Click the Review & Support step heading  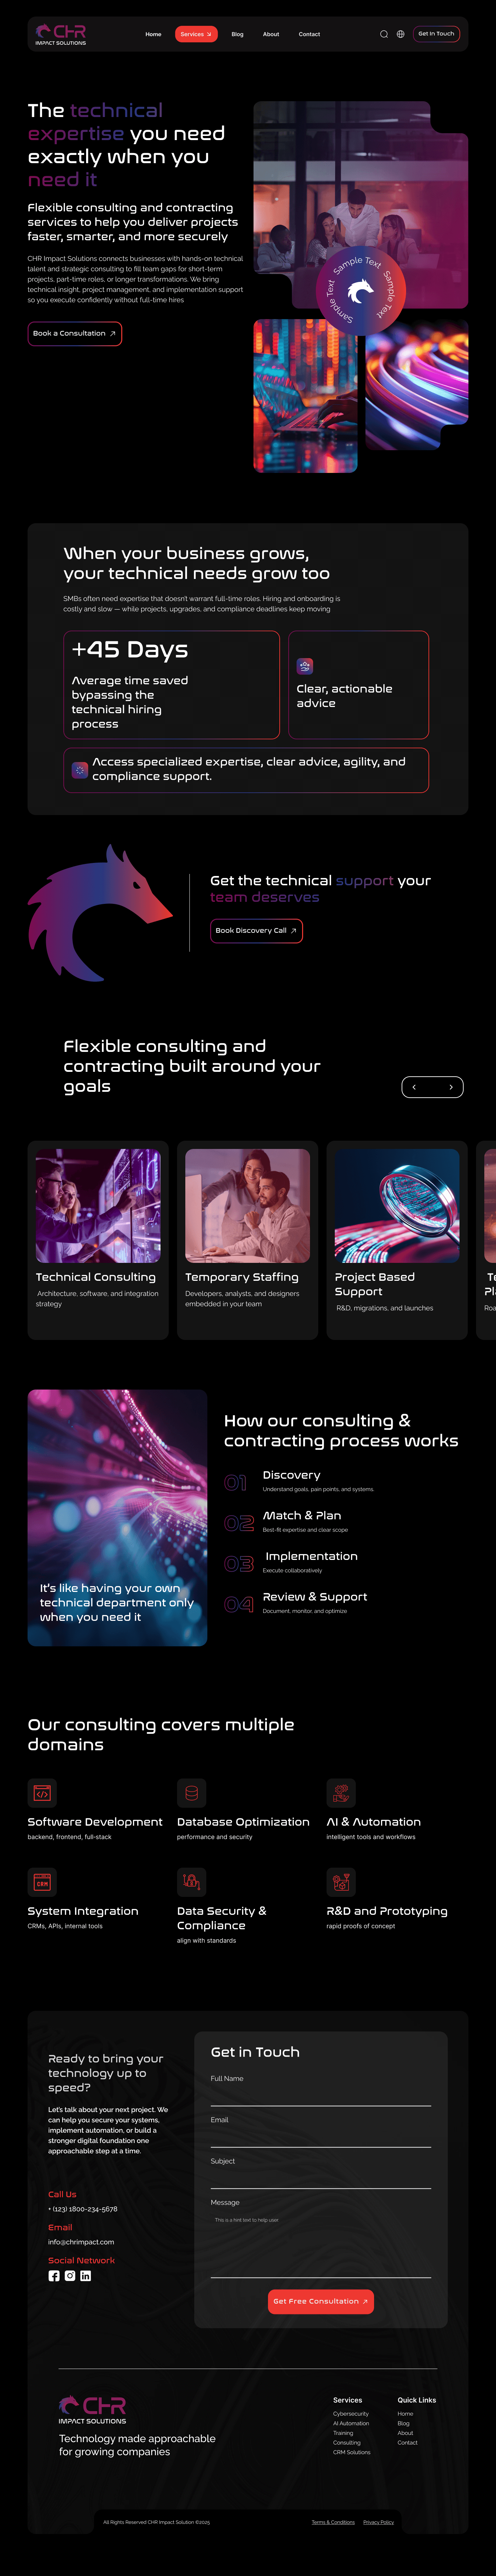click(x=315, y=1597)
